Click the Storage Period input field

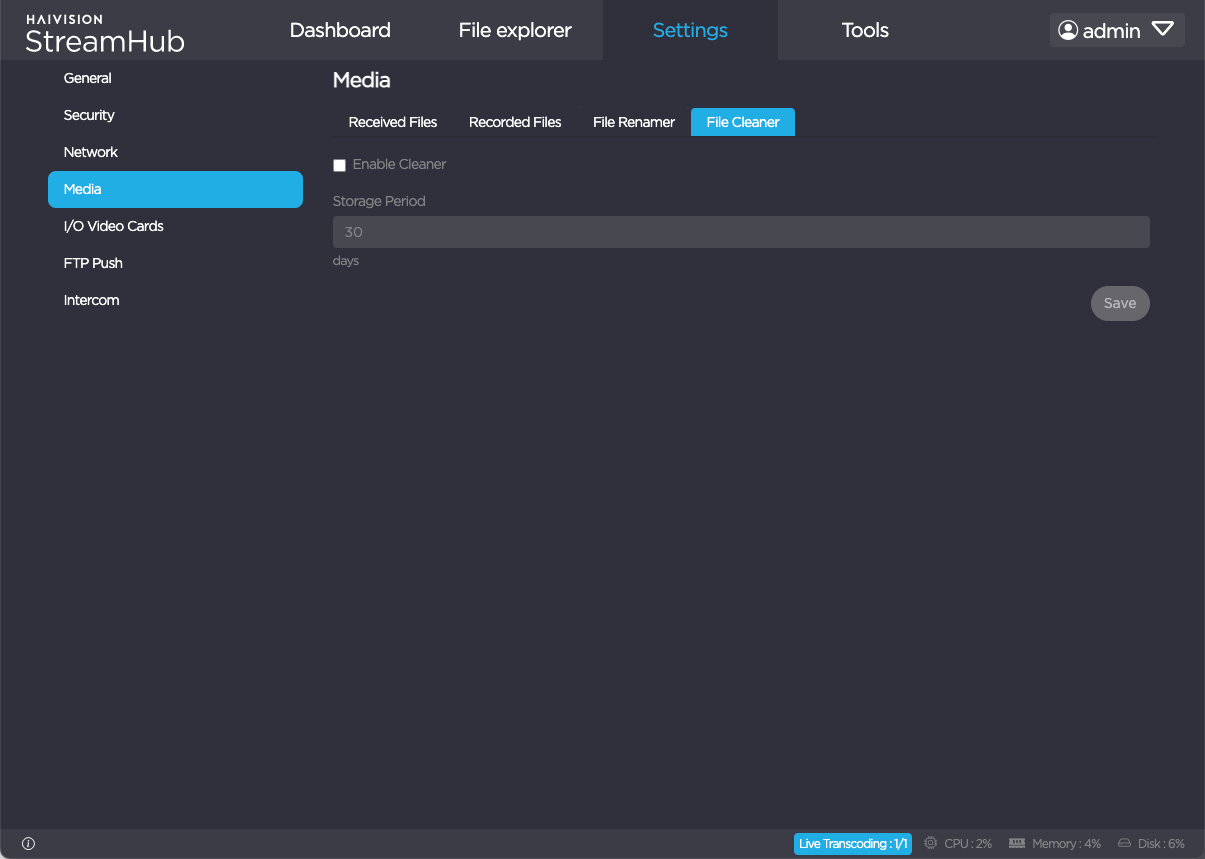pos(741,232)
